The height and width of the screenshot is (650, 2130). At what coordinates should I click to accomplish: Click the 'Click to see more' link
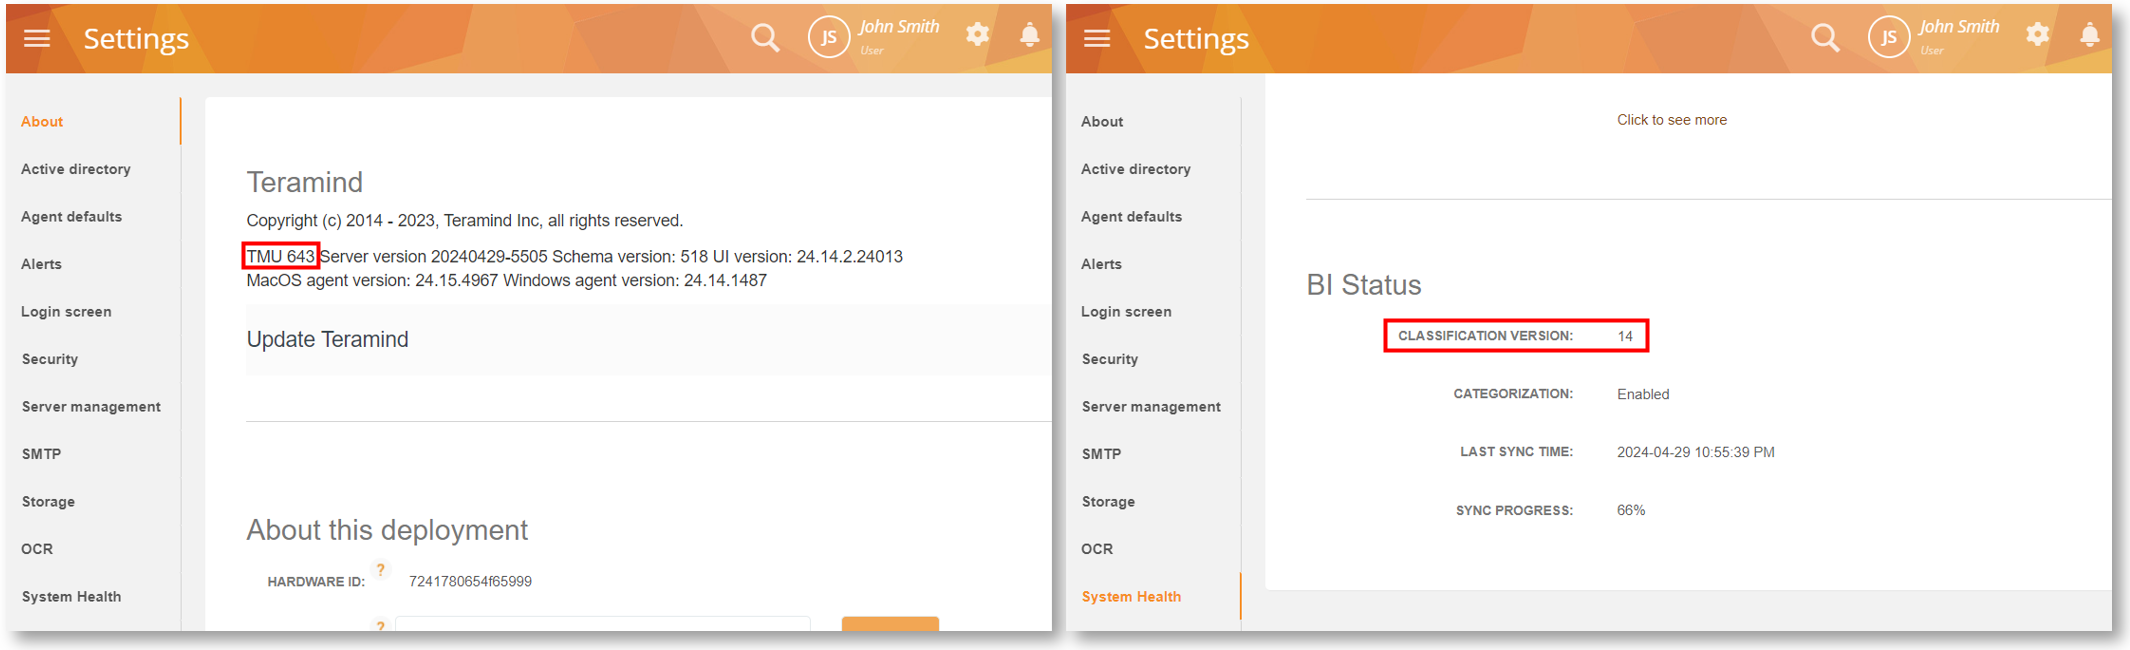click(x=1672, y=120)
